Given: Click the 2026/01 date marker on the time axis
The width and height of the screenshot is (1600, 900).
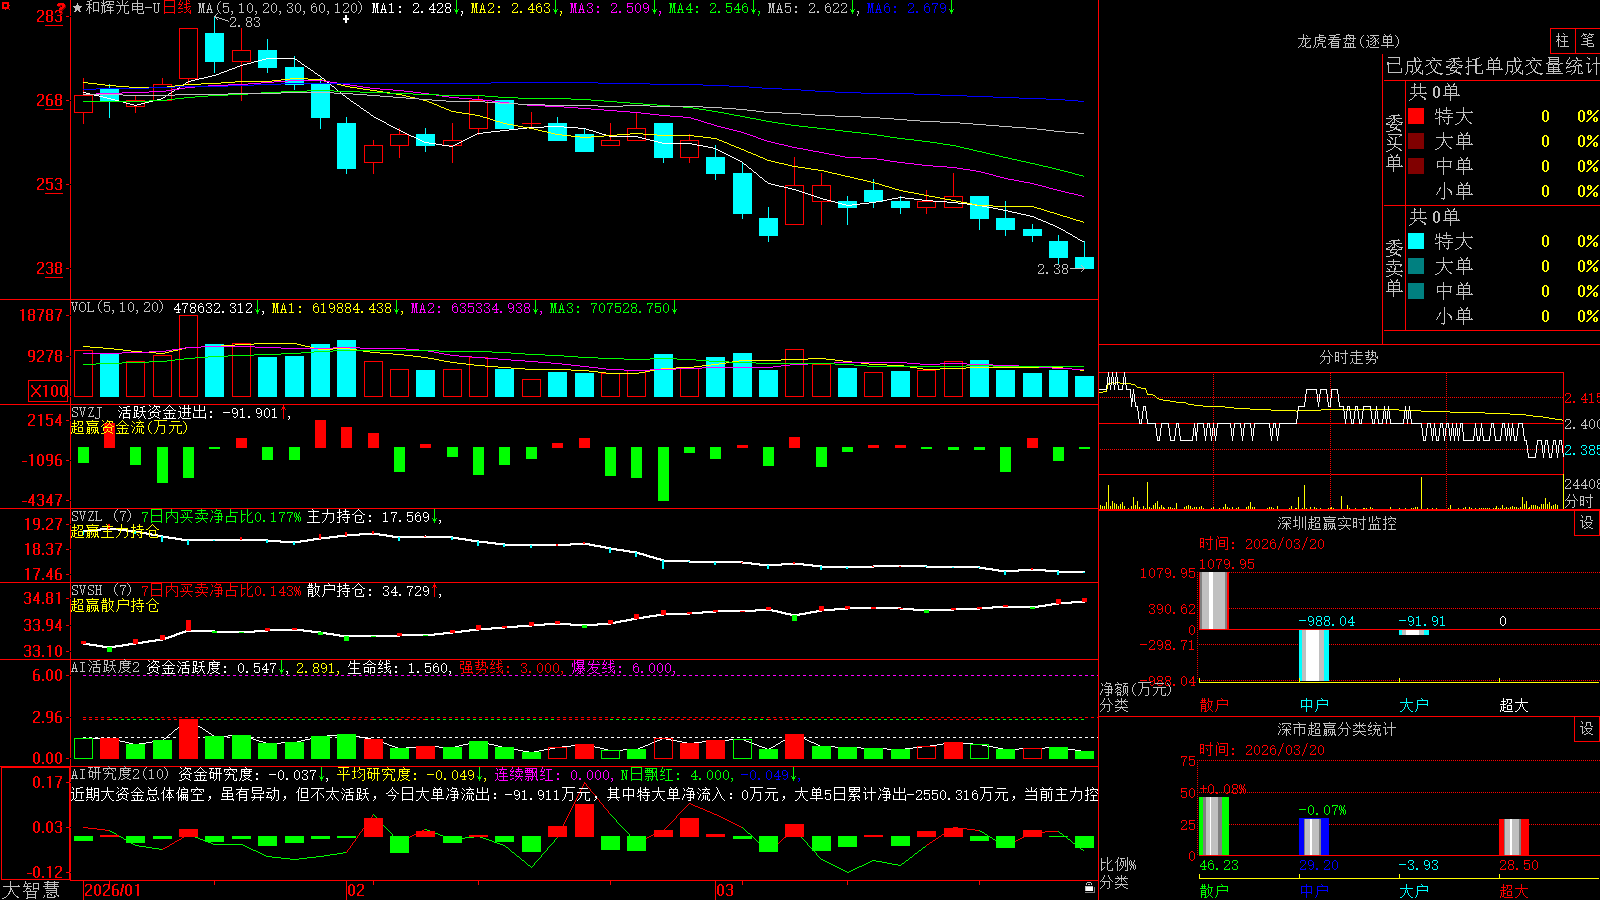Looking at the screenshot, I should [113, 890].
